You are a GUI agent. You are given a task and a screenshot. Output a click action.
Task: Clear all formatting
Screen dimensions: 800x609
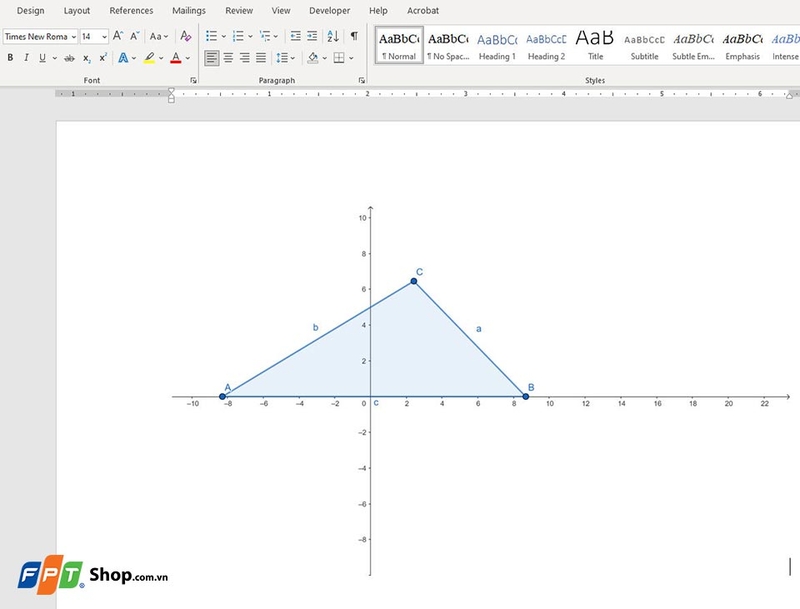click(x=186, y=36)
